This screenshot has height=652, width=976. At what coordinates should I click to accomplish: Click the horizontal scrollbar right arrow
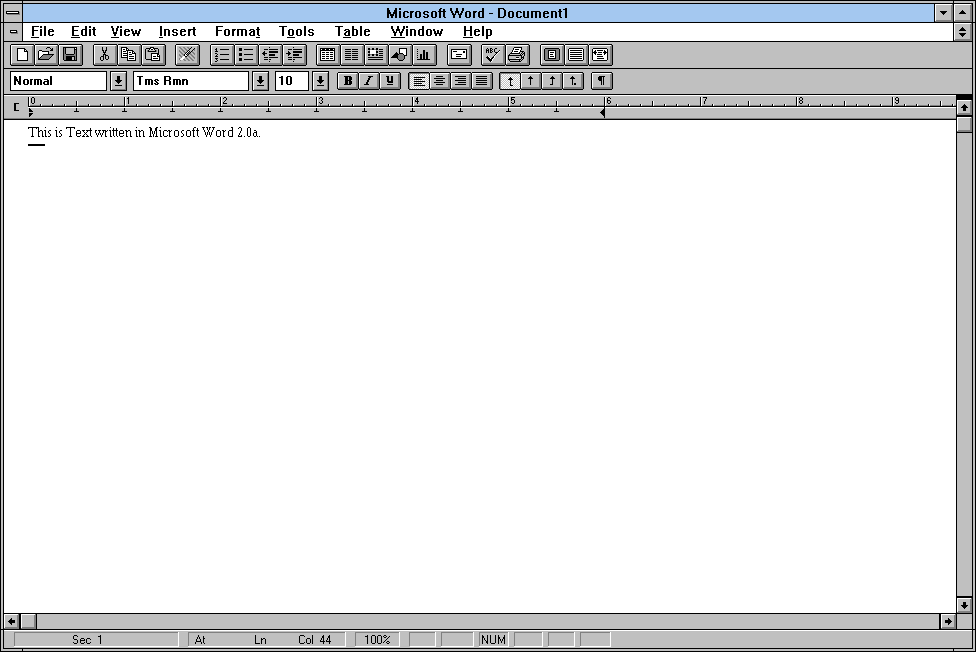point(947,621)
